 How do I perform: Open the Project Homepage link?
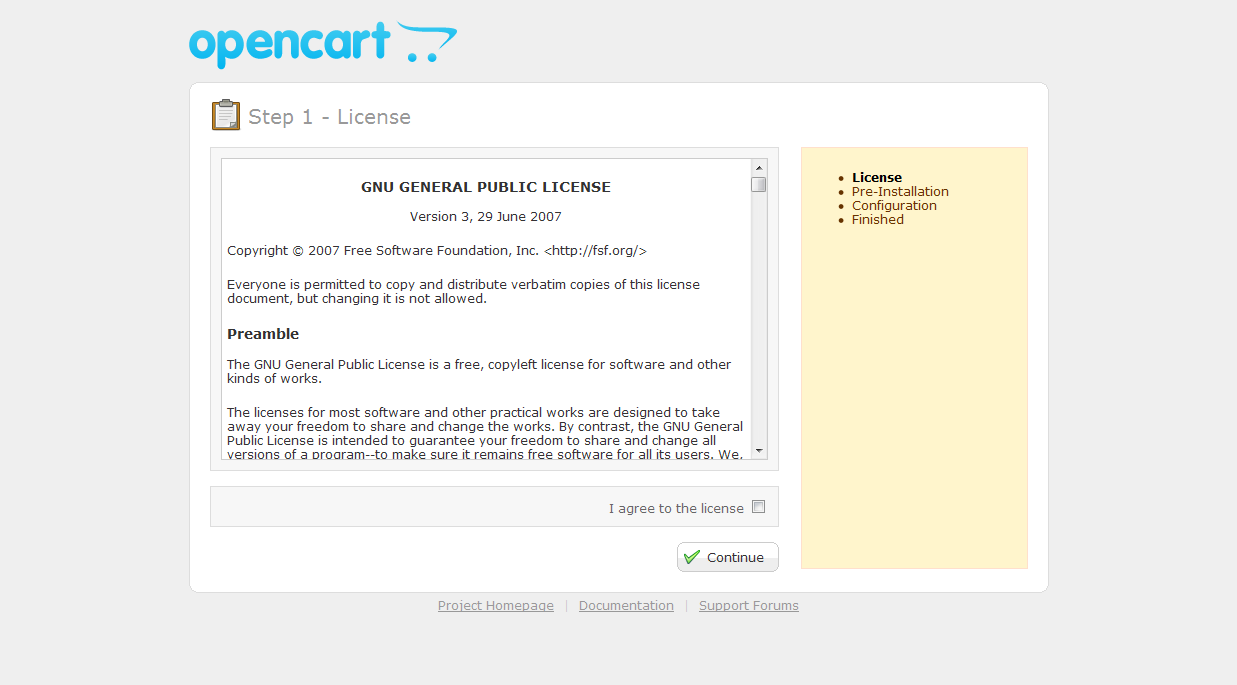point(495,606)
